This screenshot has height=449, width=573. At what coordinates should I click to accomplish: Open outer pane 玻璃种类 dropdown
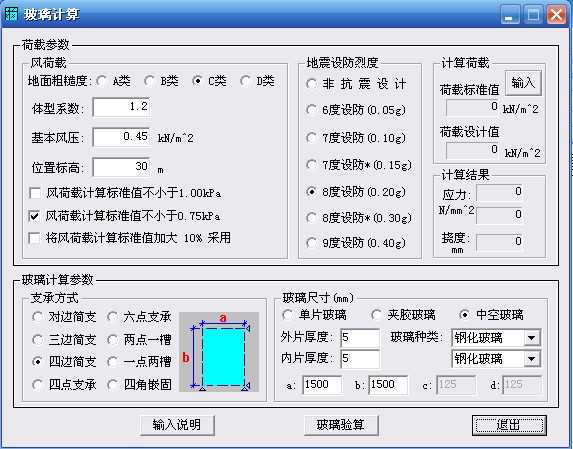pos(532,338)
